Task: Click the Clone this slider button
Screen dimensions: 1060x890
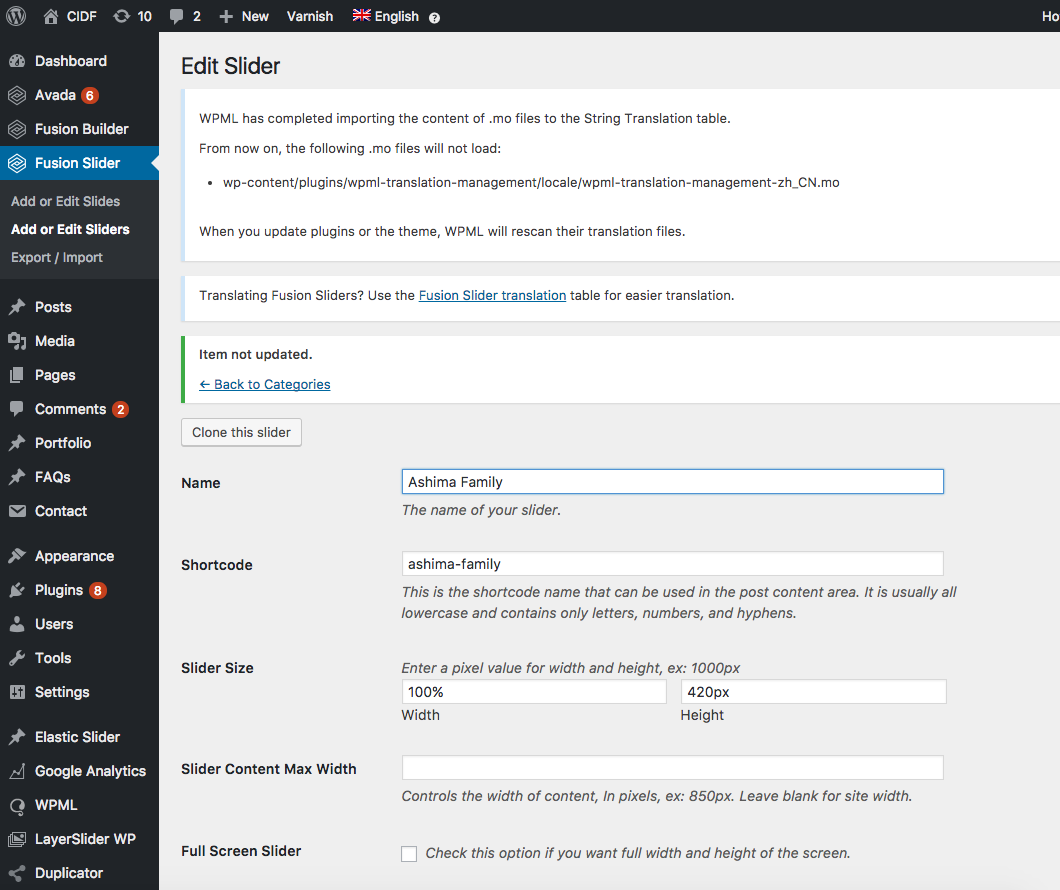Action: [241, 432]
